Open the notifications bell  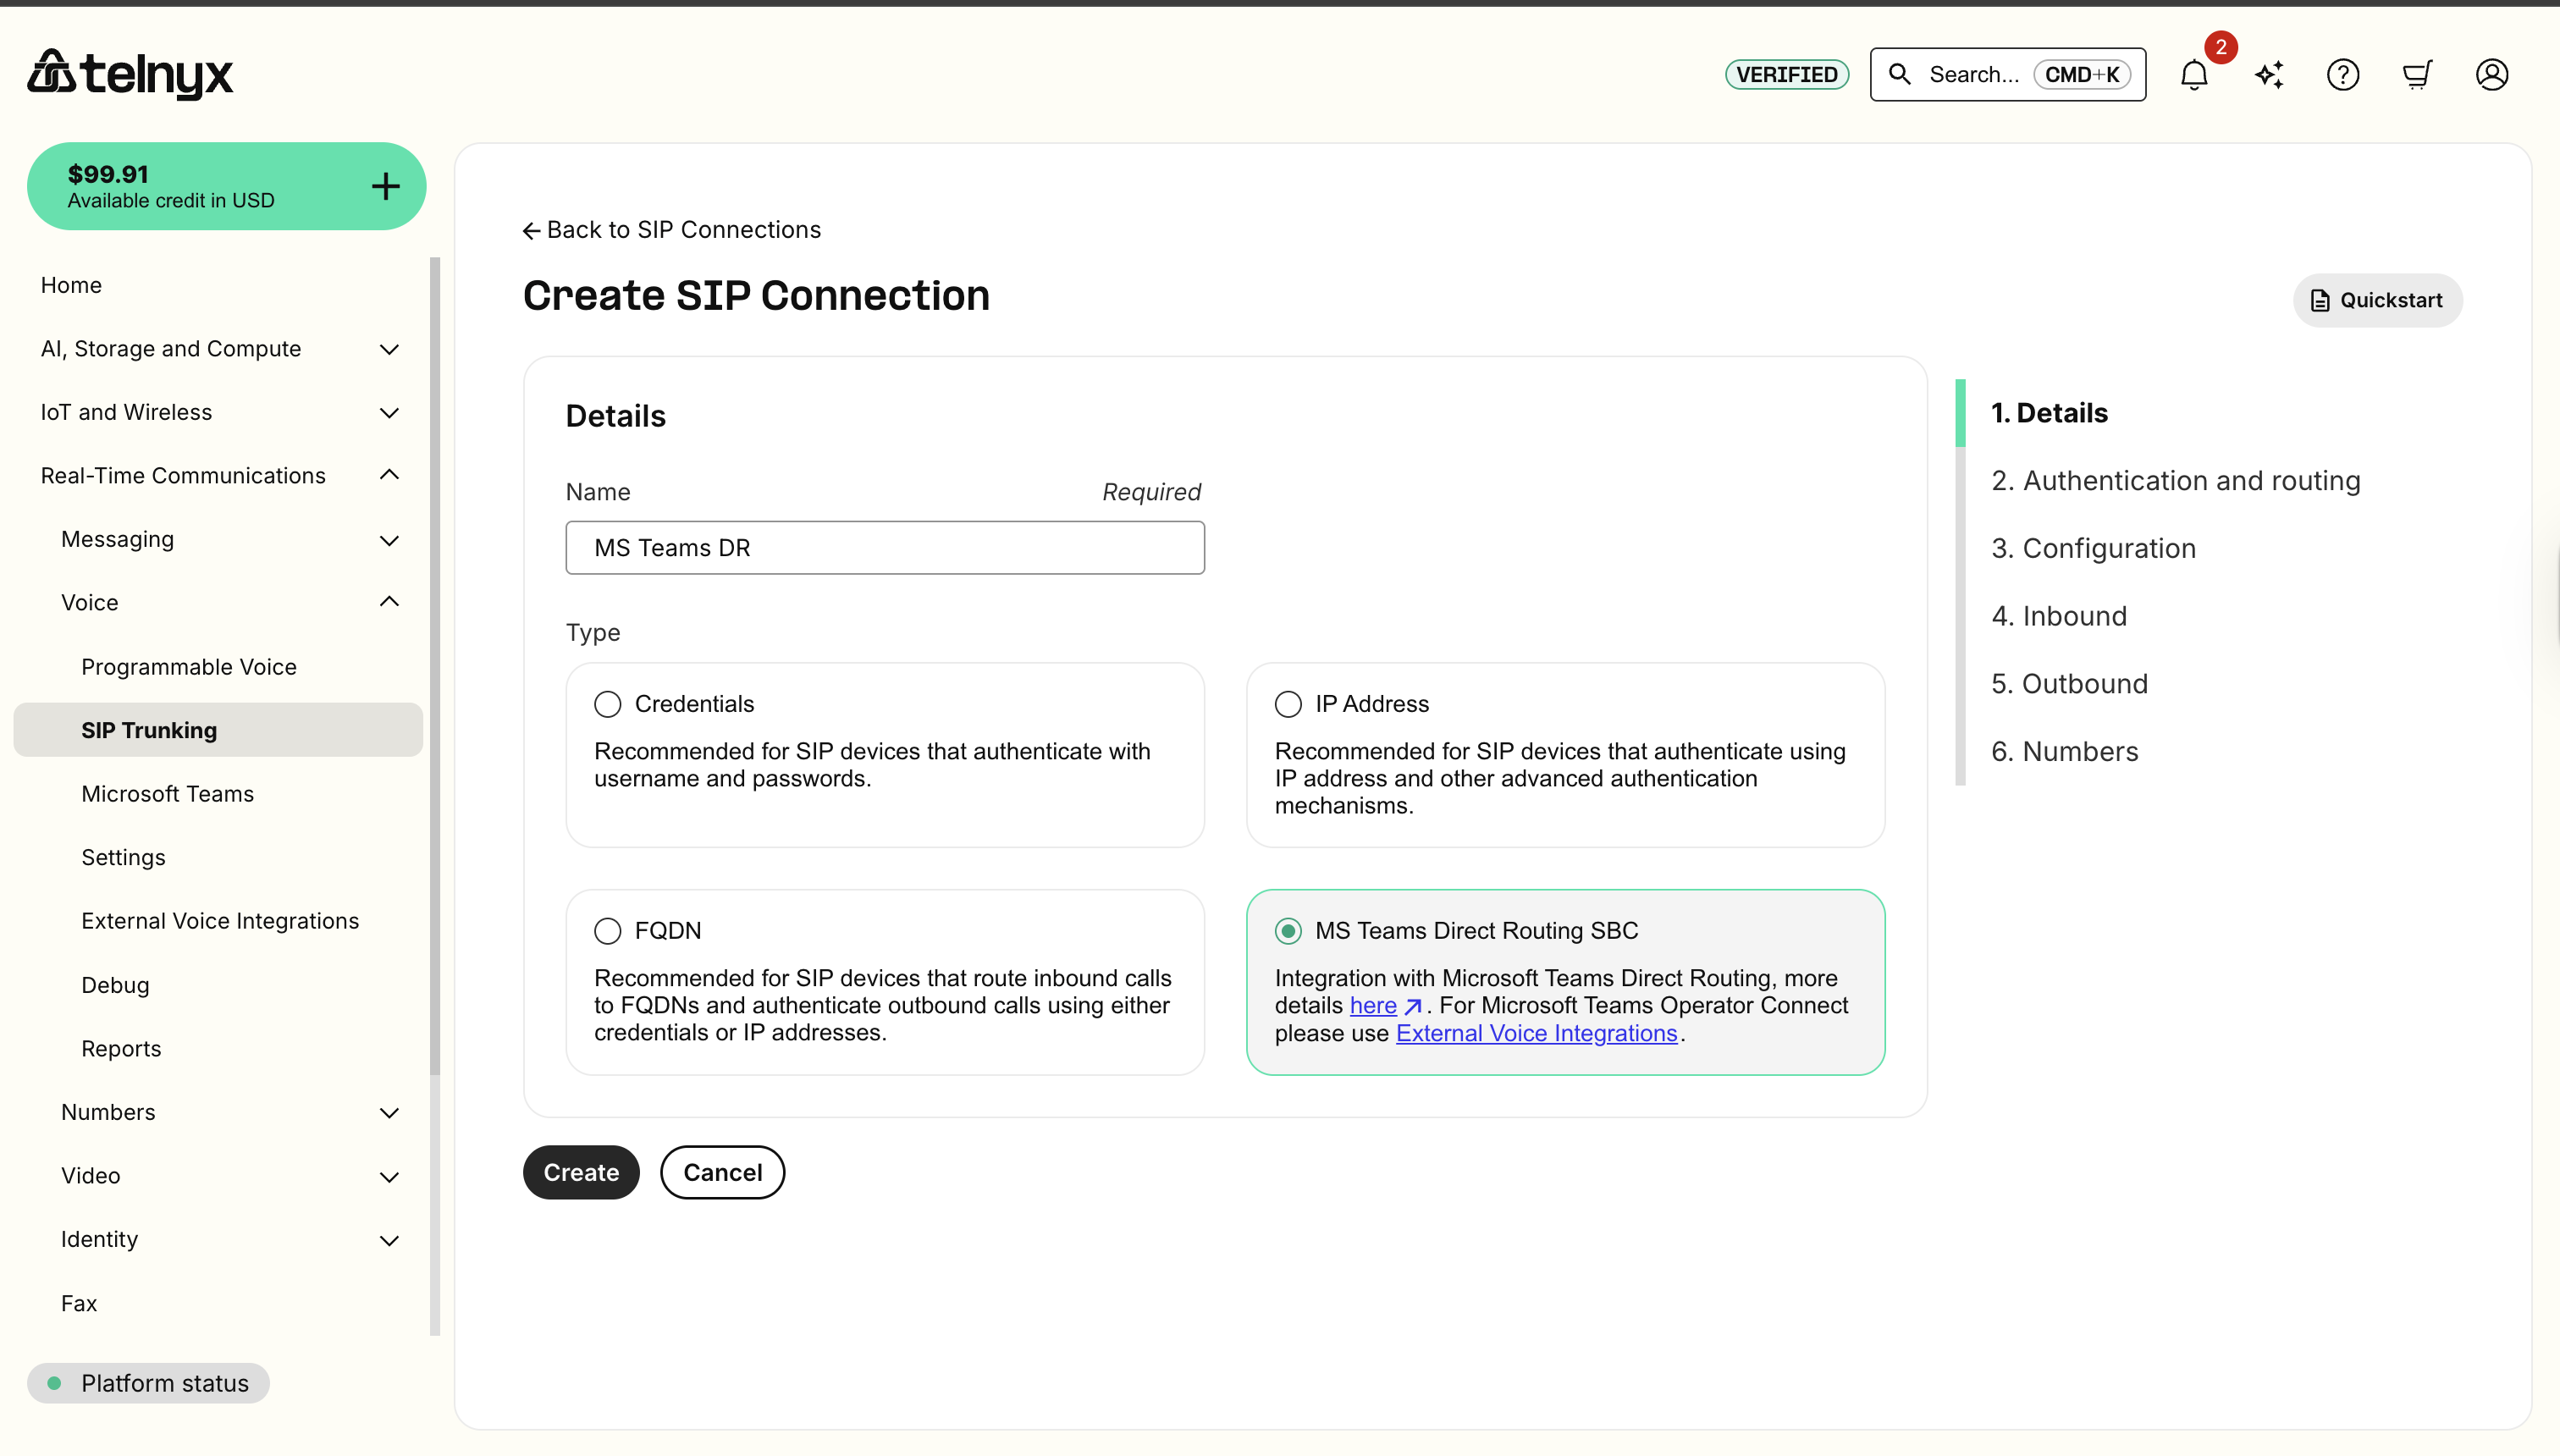coord(2194,75)
